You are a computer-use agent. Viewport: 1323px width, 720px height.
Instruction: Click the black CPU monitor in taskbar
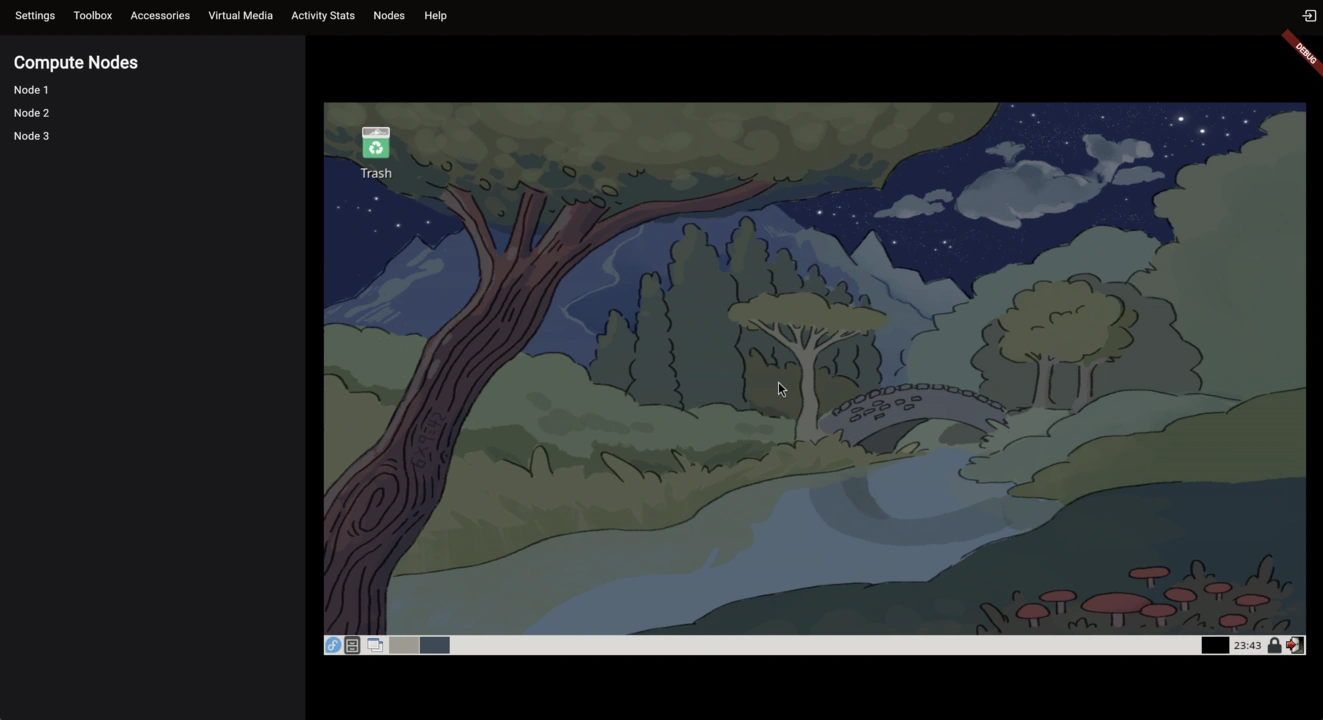click(1214, 645)
